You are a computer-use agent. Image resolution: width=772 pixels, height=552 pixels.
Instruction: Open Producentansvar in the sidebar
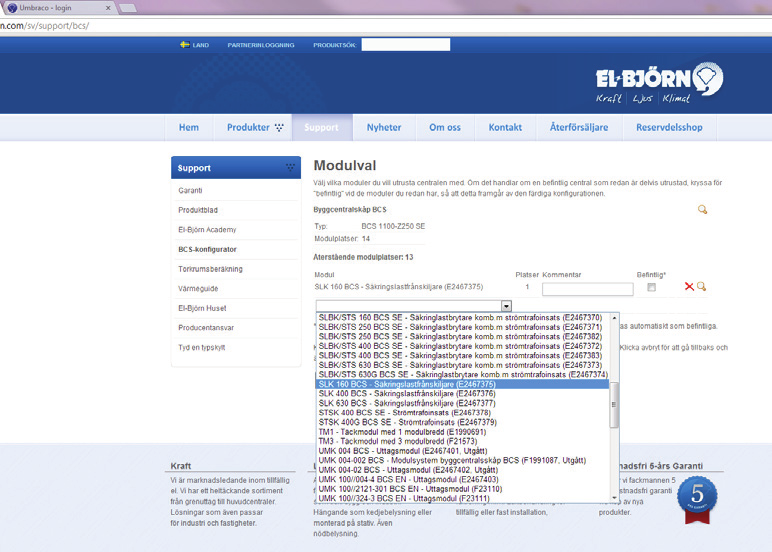[x=206, y=328]
